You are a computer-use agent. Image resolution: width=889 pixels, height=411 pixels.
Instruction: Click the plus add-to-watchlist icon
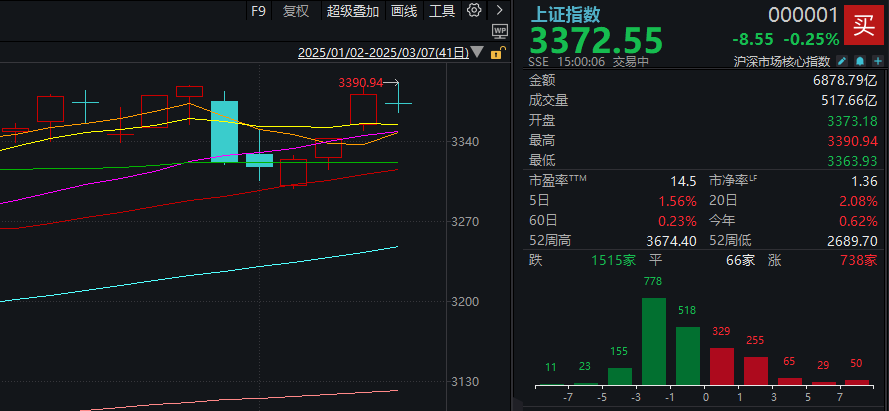878,61
